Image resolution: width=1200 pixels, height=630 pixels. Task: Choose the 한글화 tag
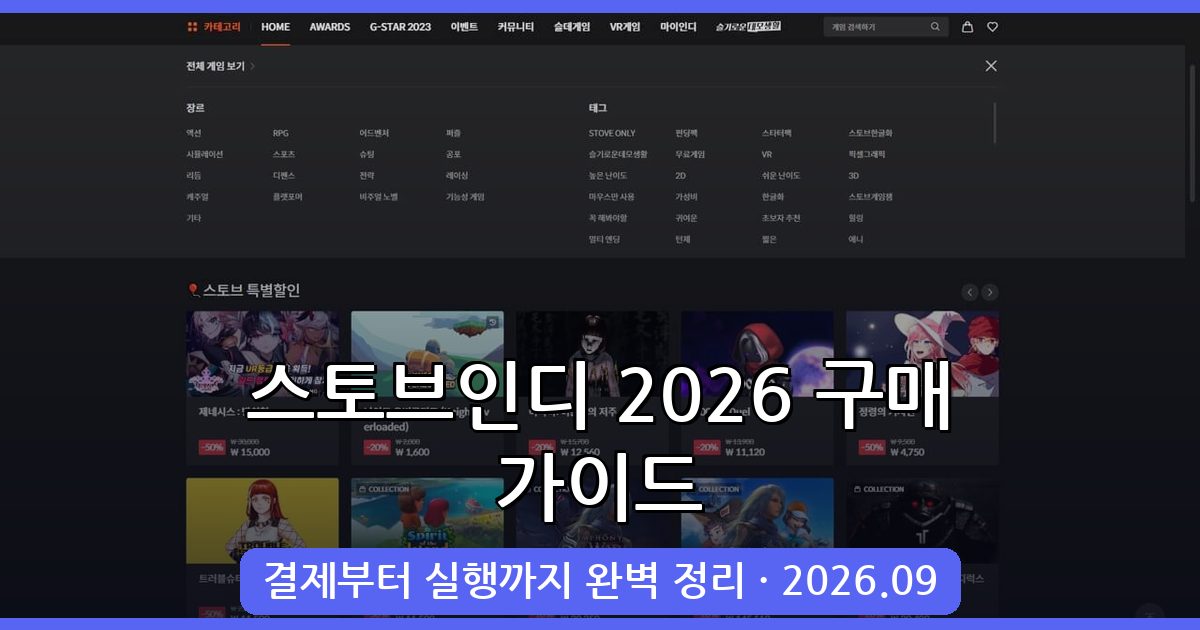(x=773, y=197)
